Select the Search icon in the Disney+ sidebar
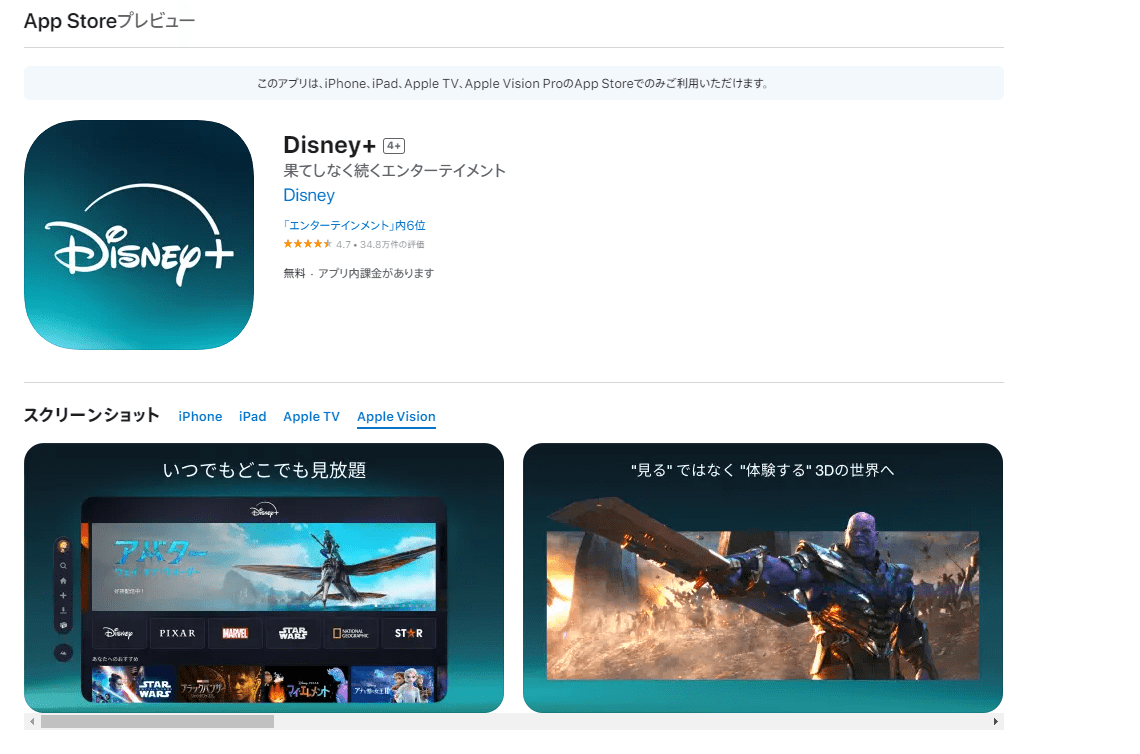Viewport: 1140px width, 754px height. pyautogui.click(x=63, y=565)
